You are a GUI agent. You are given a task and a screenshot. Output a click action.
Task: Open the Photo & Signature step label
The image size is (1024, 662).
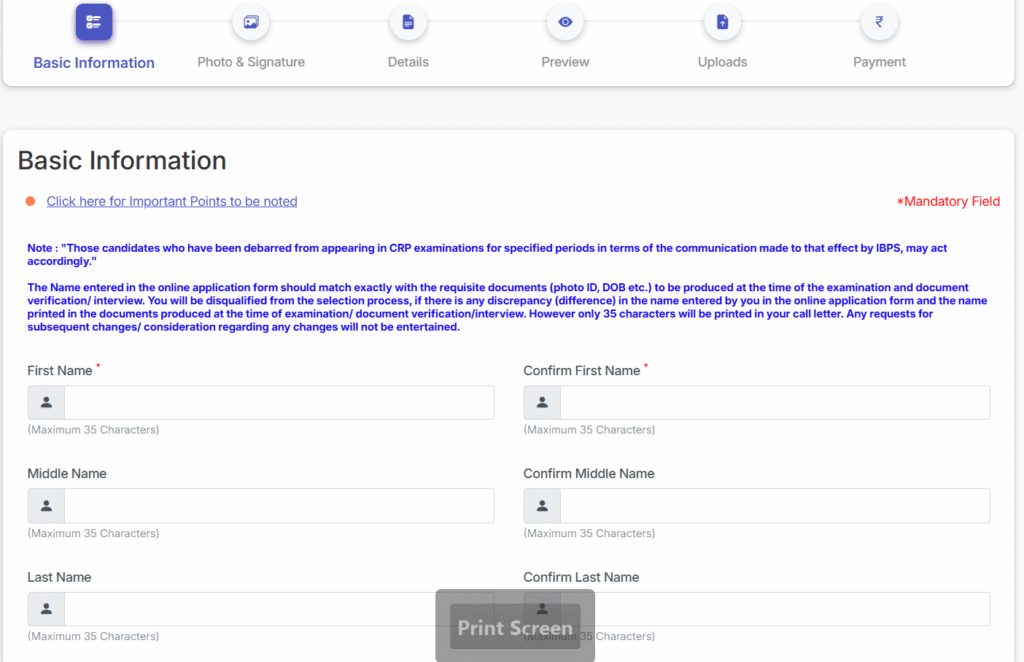[x=251, y=62]
